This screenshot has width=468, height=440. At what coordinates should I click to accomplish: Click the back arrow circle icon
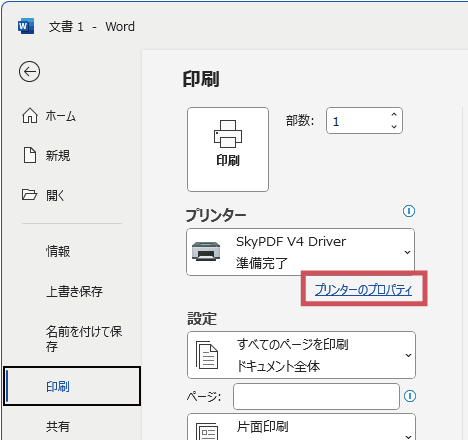pyautogui.click(x=29, y=71)
